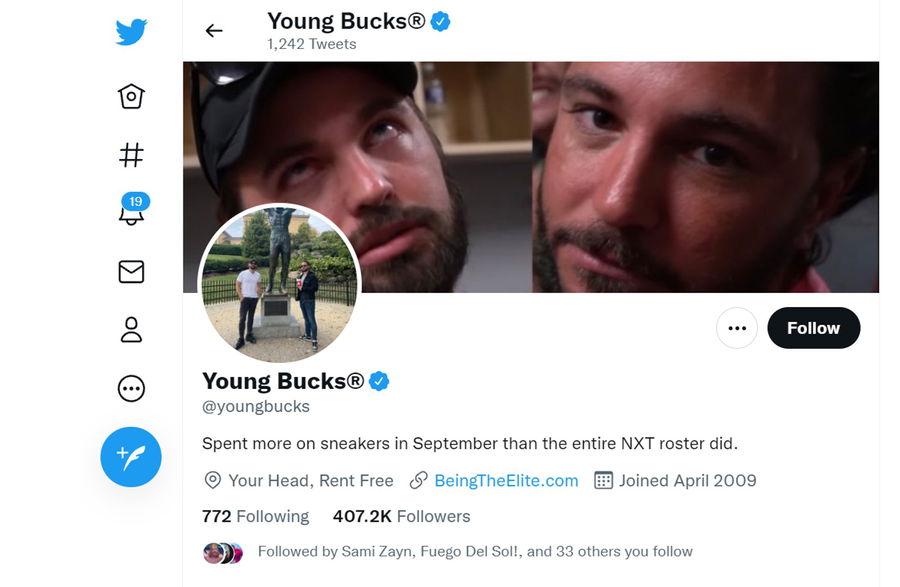Open the BeingTheElite.com link
Image resolution: width=900 pixels, height=587 pixels.
click(506, 481)
